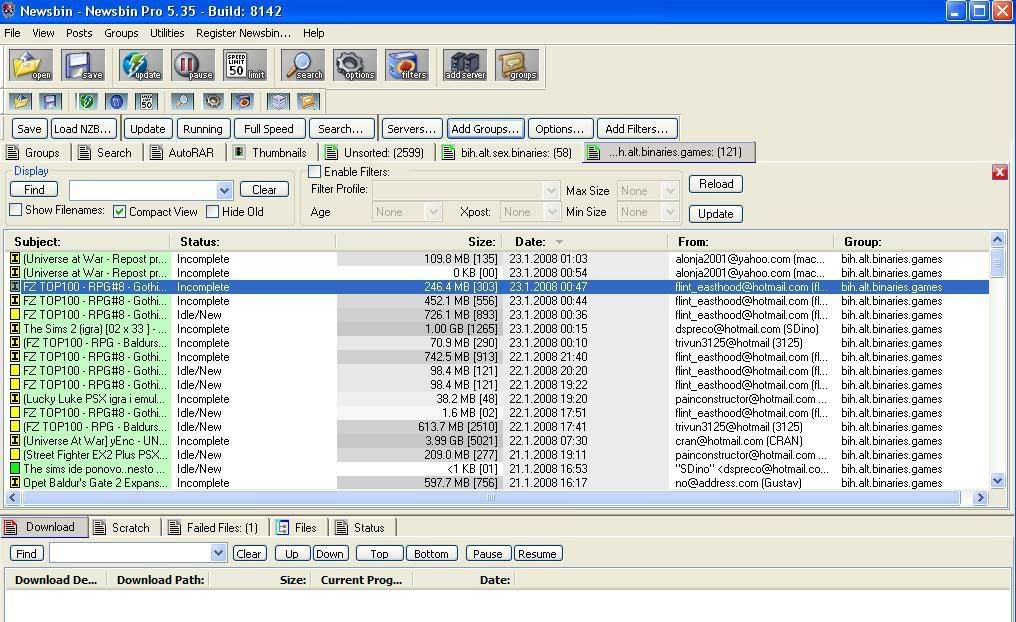Open the Age dropdown
This screenshot has height=622, width=1016.
click(433, 212)
